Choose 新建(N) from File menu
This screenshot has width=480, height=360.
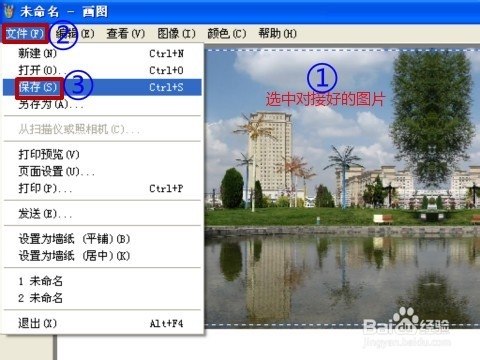pyautogui.click(x=102, y=53)
